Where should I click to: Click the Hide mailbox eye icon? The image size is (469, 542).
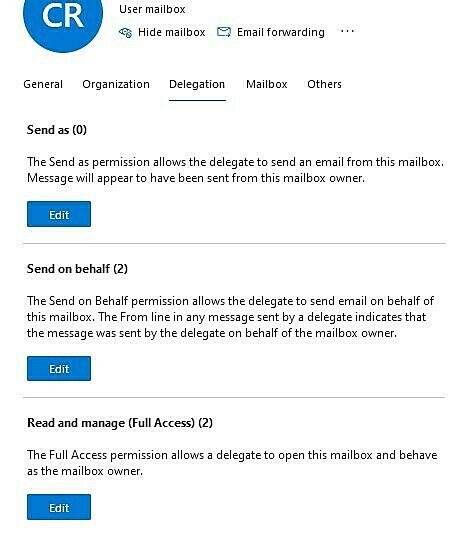pos(125,32)
